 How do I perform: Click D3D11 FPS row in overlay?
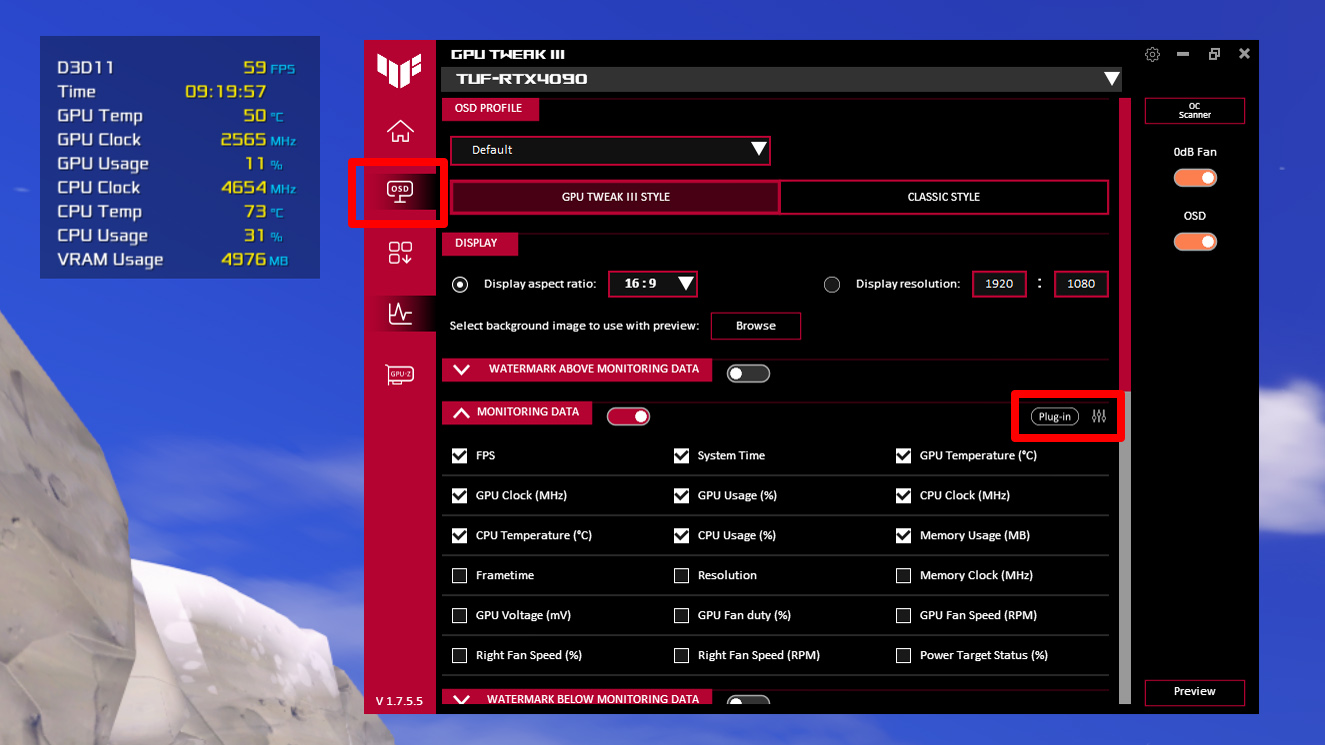point(177,67)
